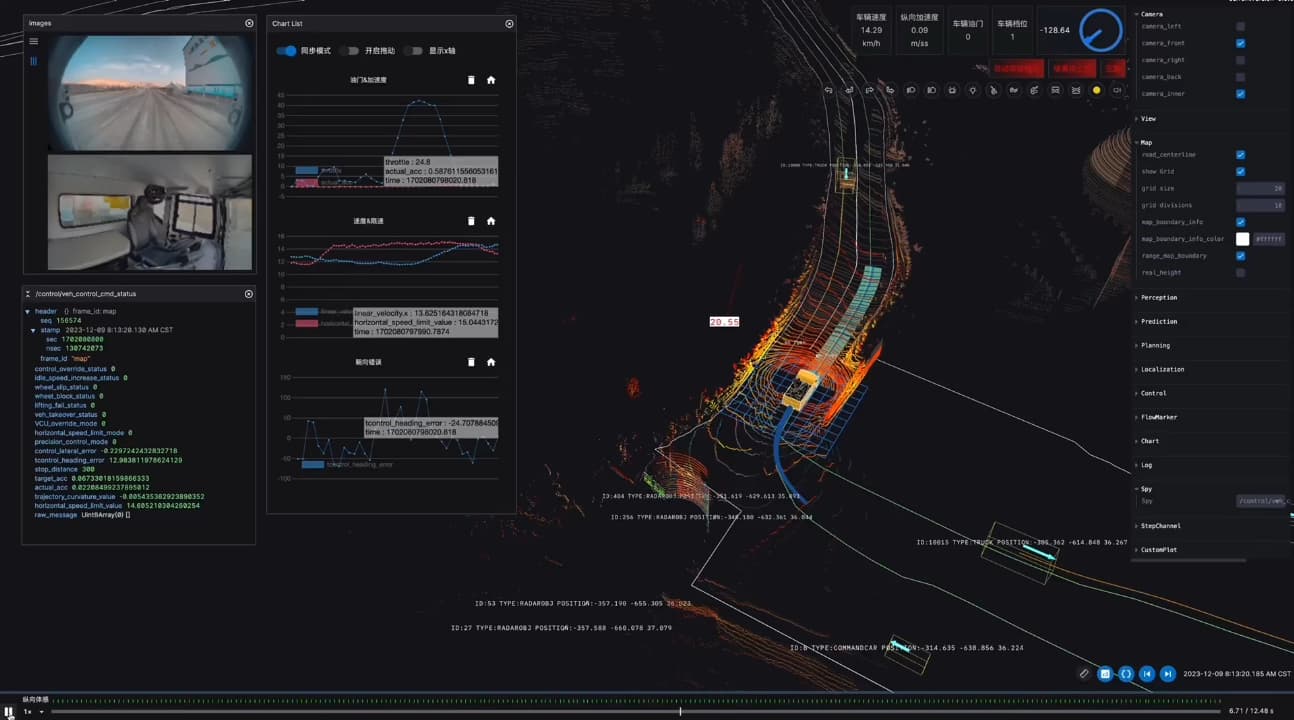Open the hamburger menu in Images panel

click(33, 41)
